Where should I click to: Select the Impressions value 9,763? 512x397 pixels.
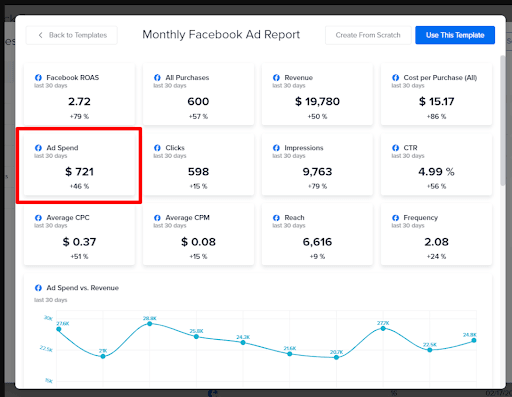[317, 172]
